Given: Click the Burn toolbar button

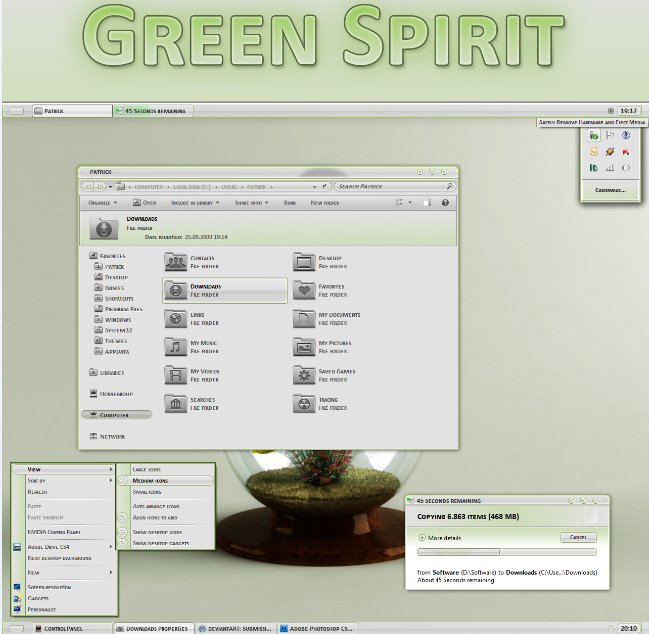Looking at the screenshot, I should [290, 203].
